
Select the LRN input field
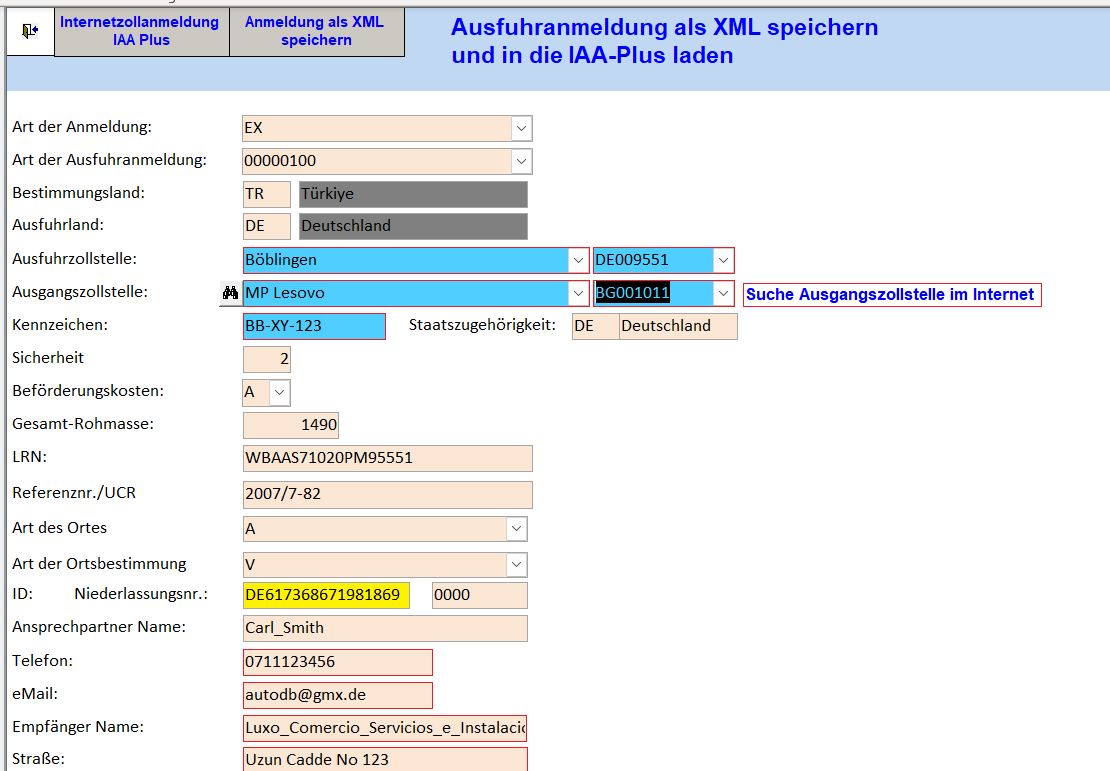(387, 458)
